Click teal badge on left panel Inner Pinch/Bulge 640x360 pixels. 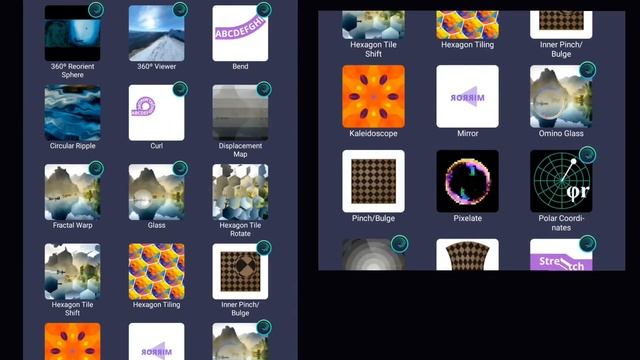(x=264, y=248)
